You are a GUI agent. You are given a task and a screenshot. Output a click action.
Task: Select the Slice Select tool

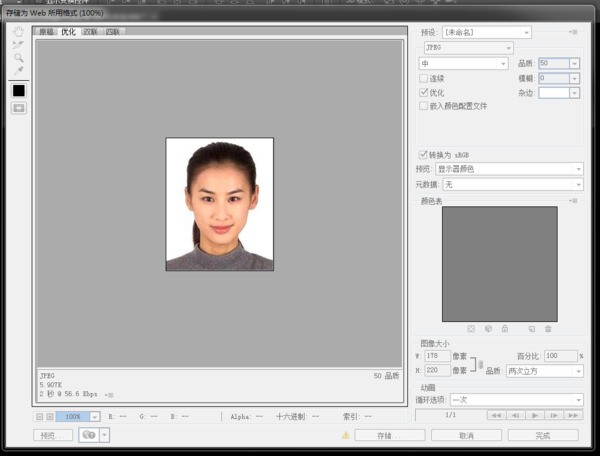pyautogui.click(x=18, y=44)
